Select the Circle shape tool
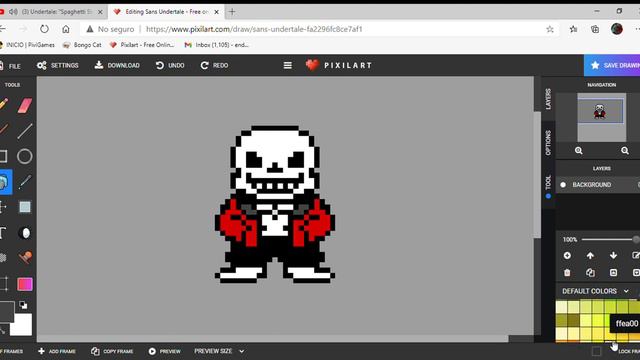This screenshot has width=640, height=360. tap(25, 156)
